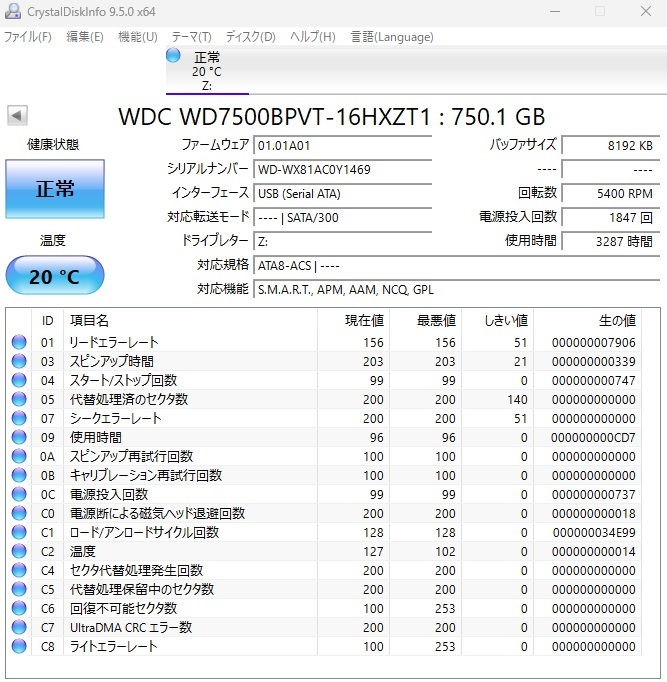667x682 pixels.
Task: Open the ファイル(F) menu
Action: [28, 37]
